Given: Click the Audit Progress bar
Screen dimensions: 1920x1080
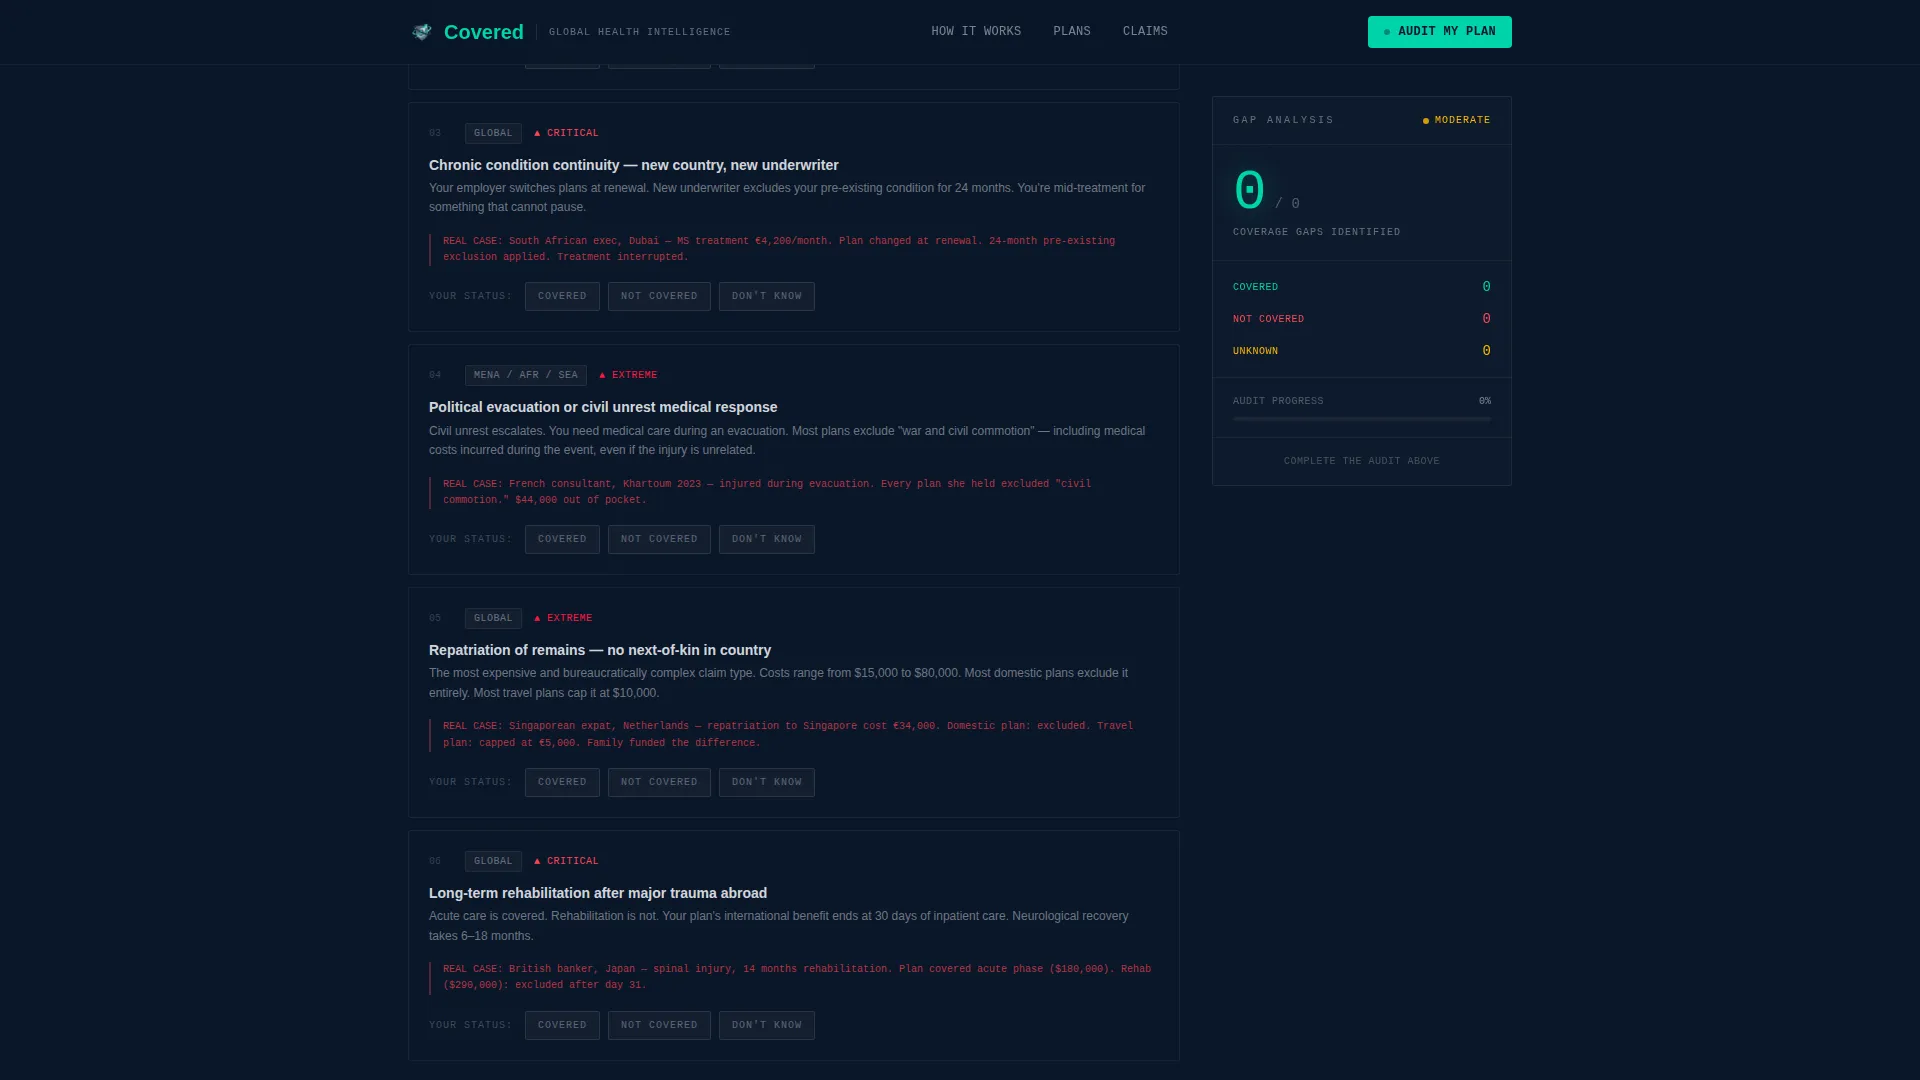Looking at the screenshot, I should (x=1362, y=419).
